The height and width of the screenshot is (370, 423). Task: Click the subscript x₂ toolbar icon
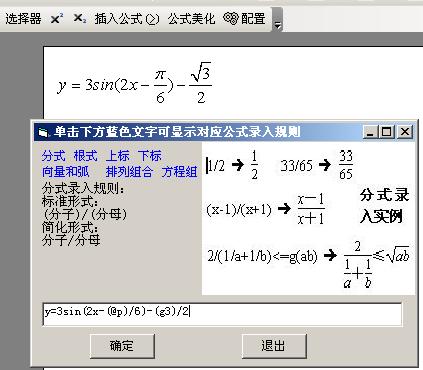point(80,18)
